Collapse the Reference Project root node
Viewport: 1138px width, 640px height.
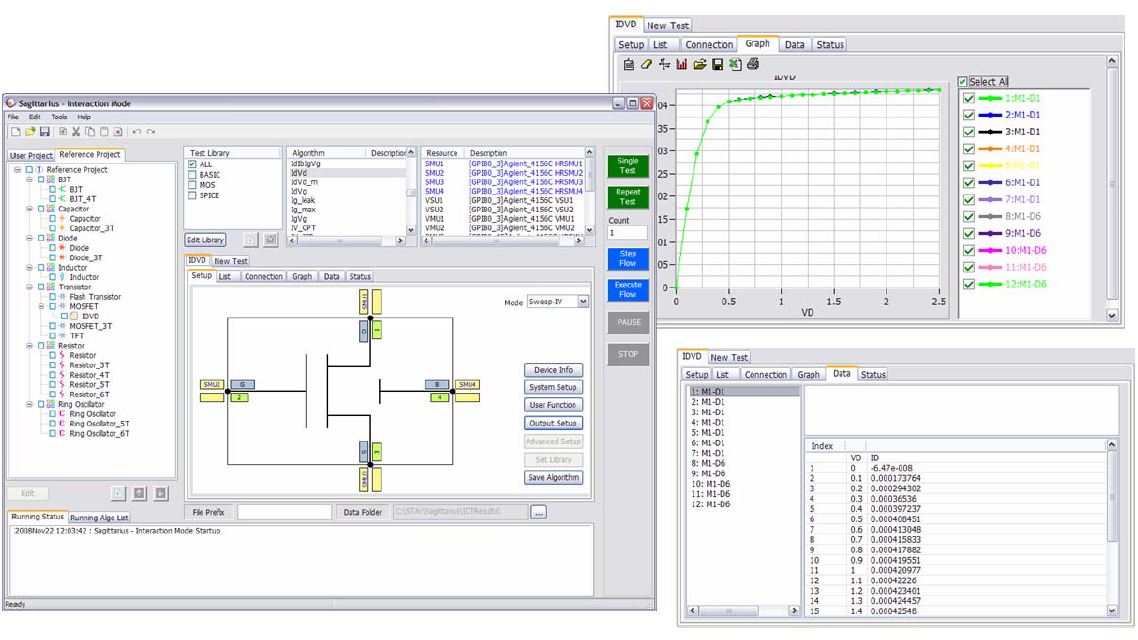click(17, 170)
